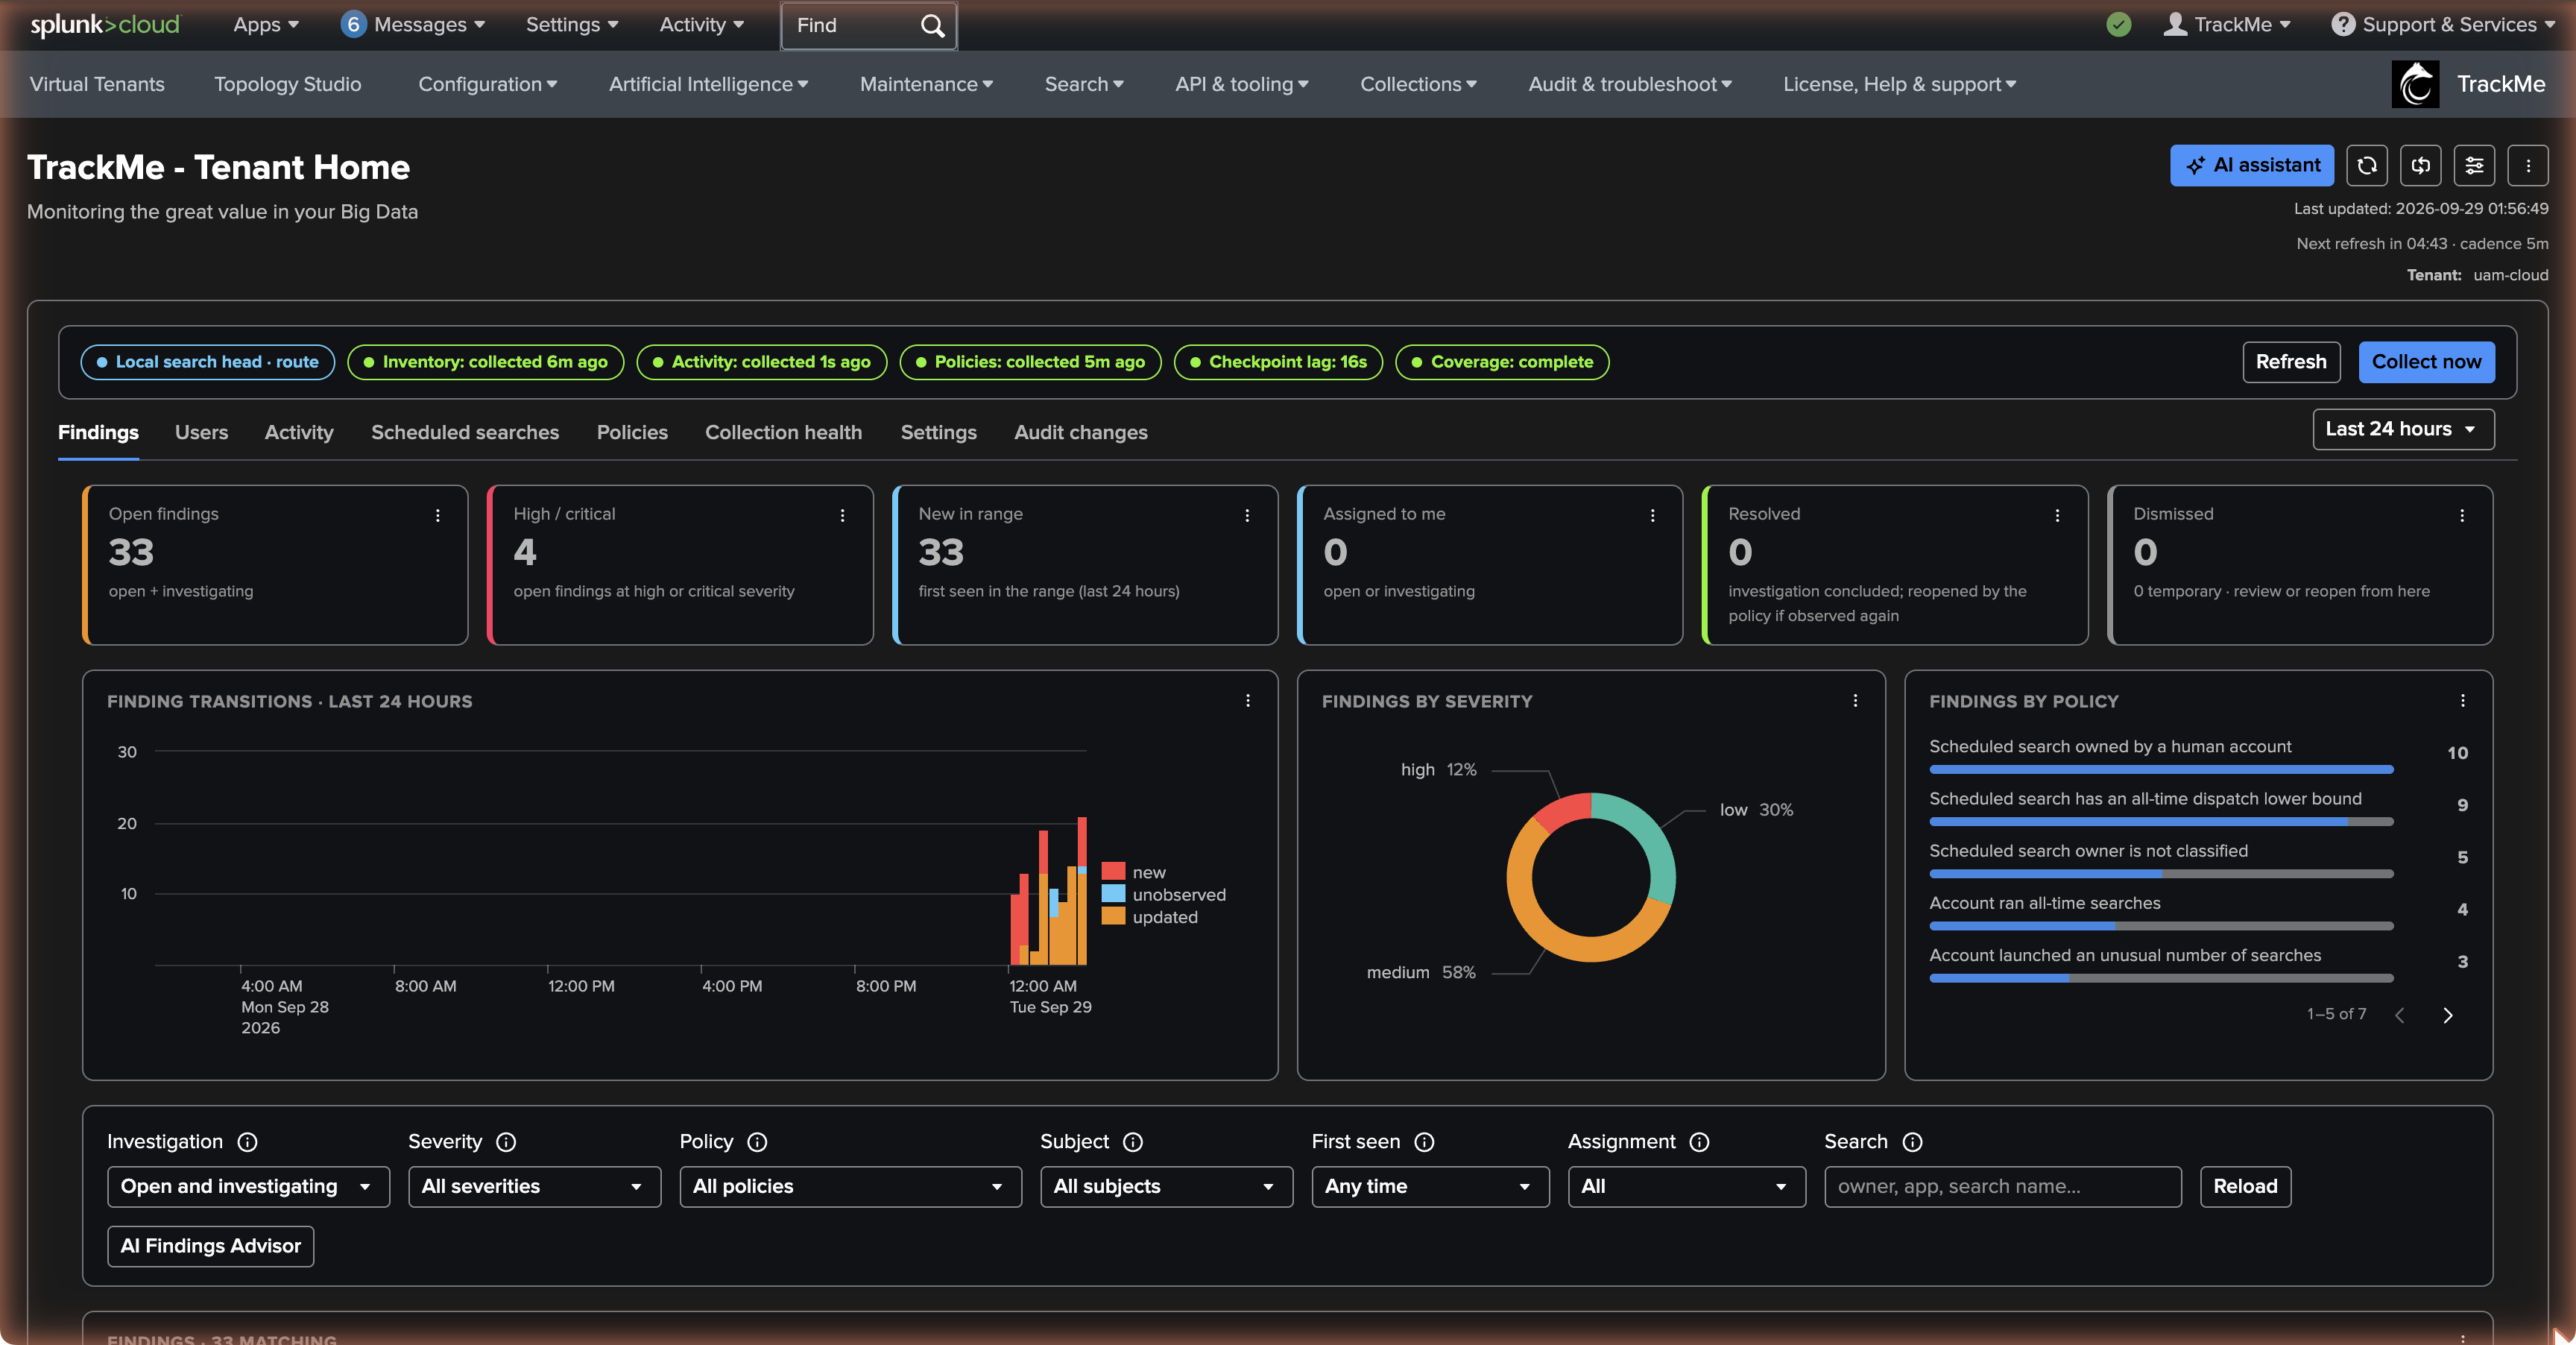2576x1345 pixels.
Task: Open the Assignment 'All' dropdown
Action: tap(1686, 1187)
